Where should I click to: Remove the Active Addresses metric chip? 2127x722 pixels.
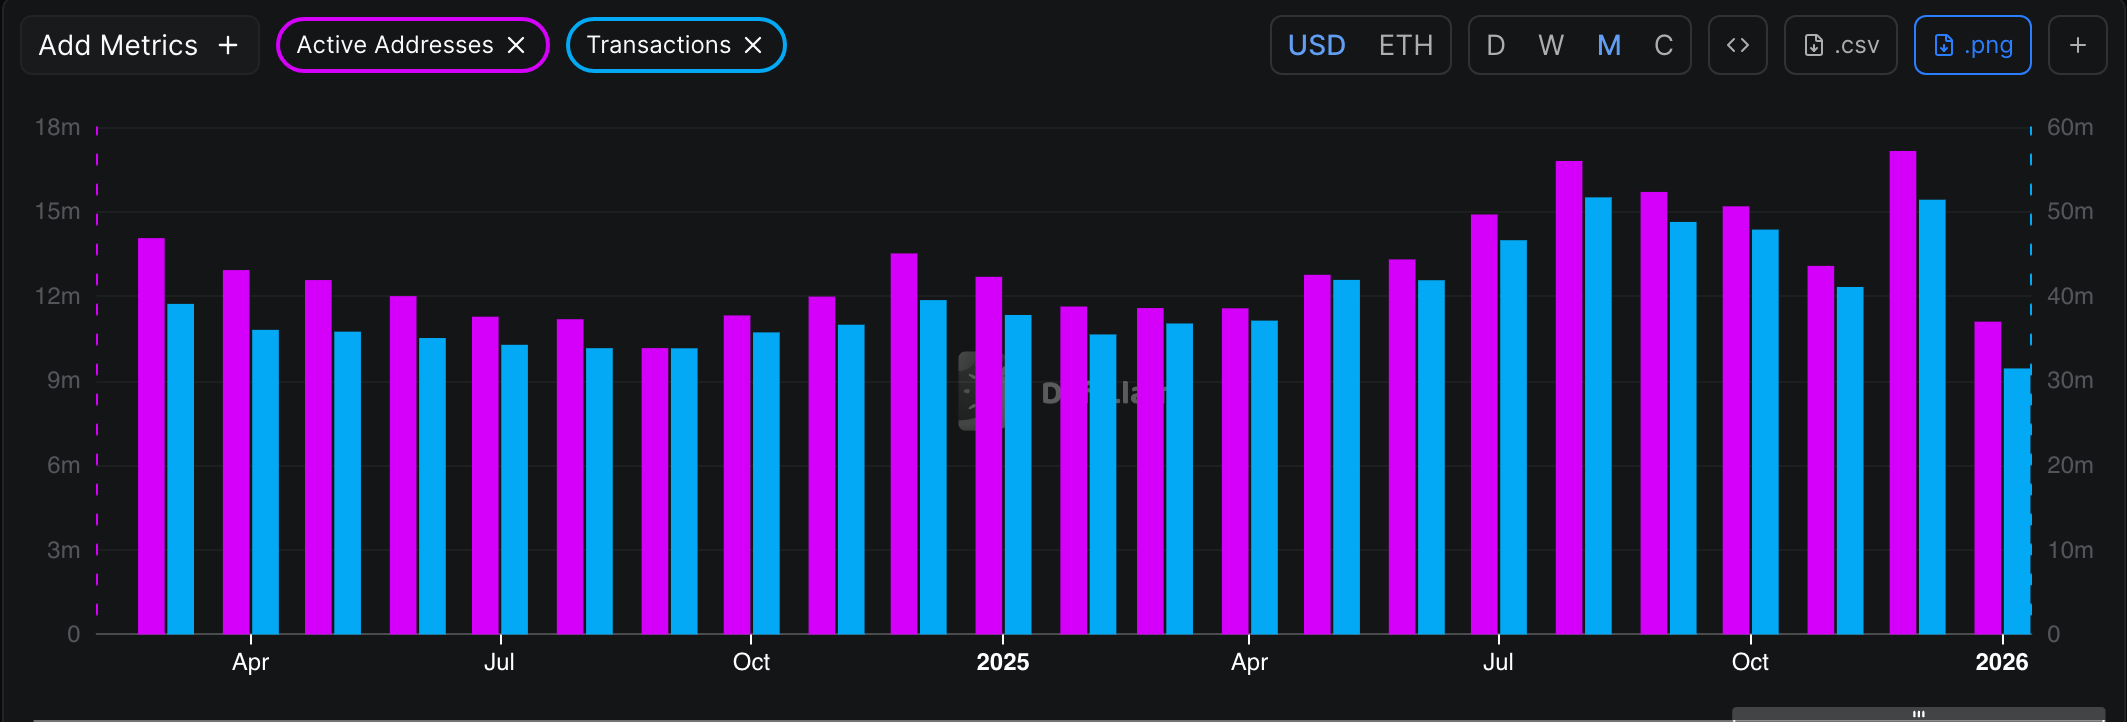coord(516,45)
